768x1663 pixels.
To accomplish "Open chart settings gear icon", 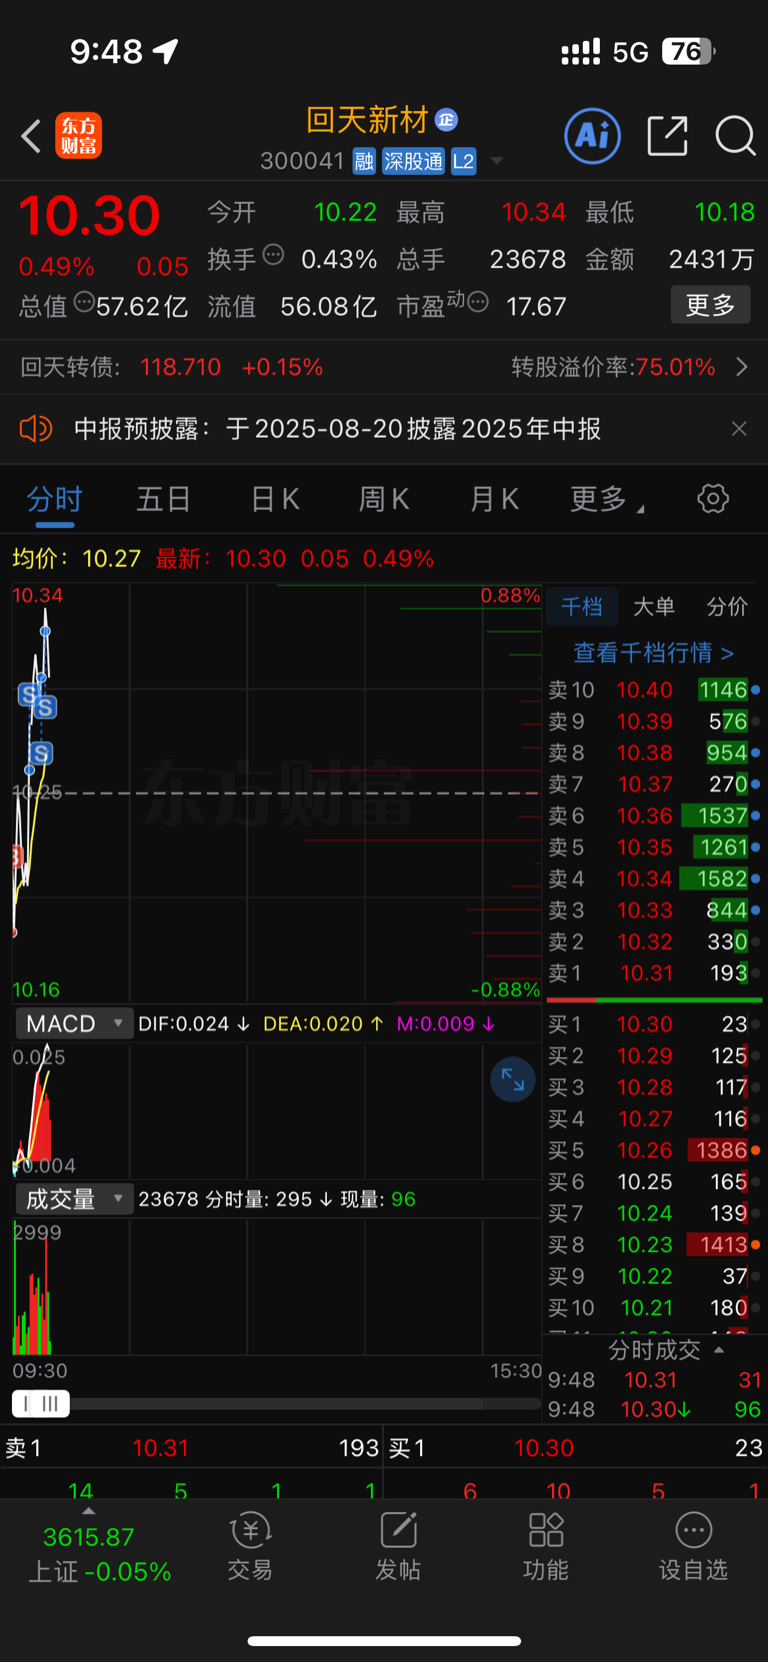I will (x=713, y=498).
